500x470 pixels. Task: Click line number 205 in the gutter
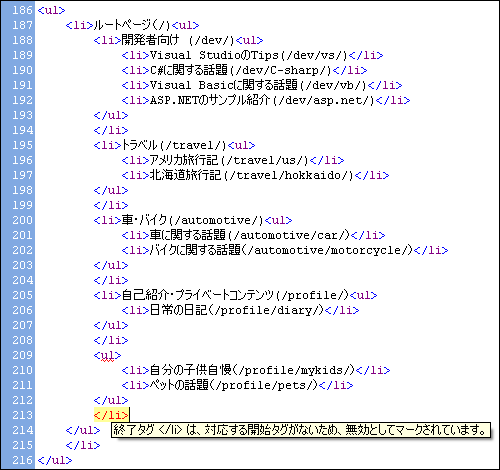pos(22,295)
